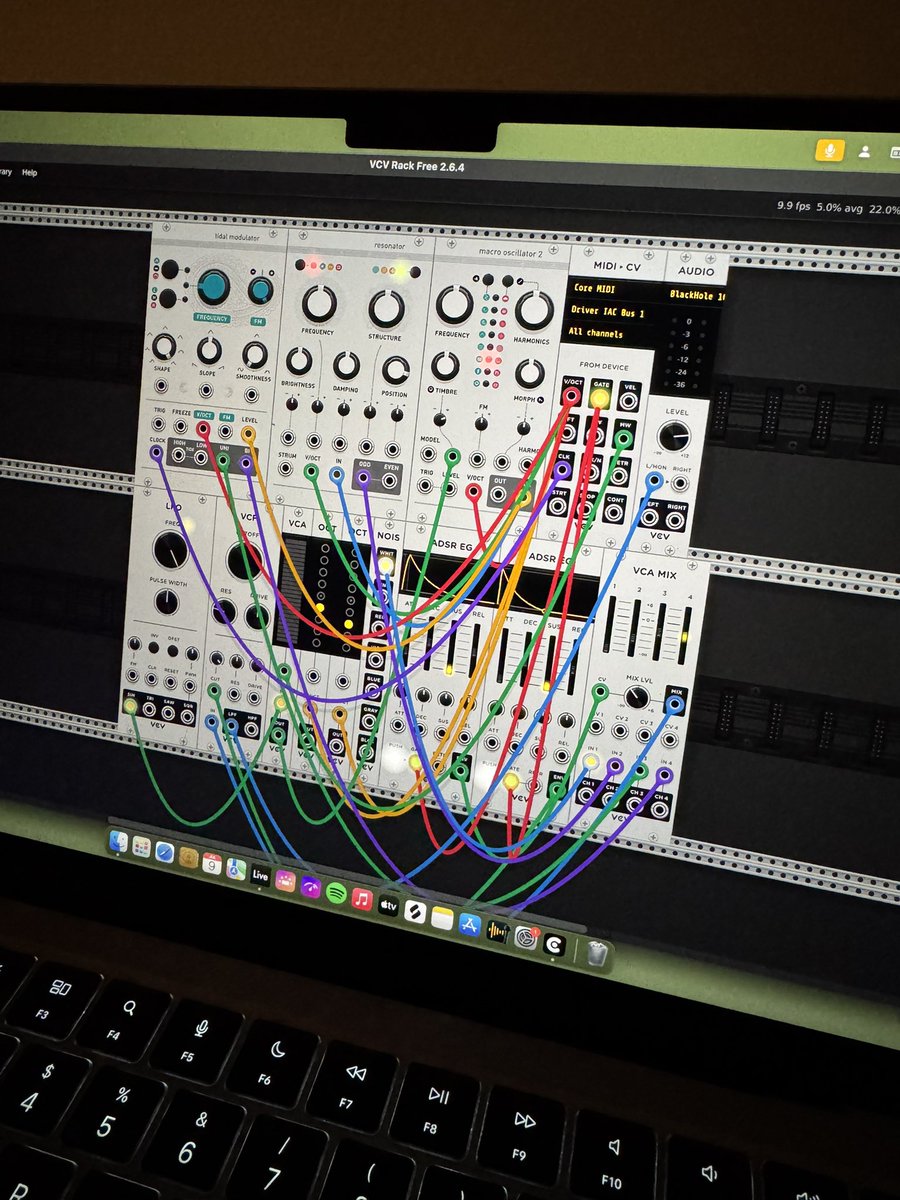Click the Spotify icon in the Dock

tap(336, 894)
